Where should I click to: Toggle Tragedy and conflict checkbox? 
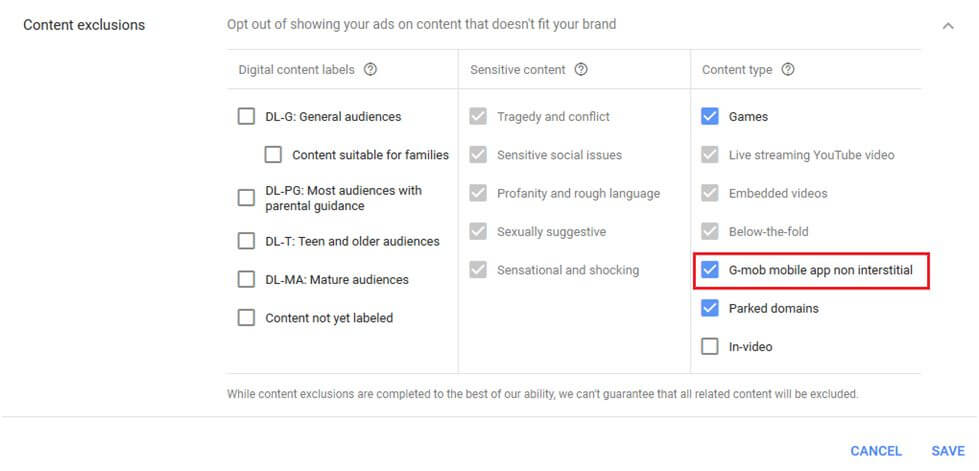click(x=478, y=117)
